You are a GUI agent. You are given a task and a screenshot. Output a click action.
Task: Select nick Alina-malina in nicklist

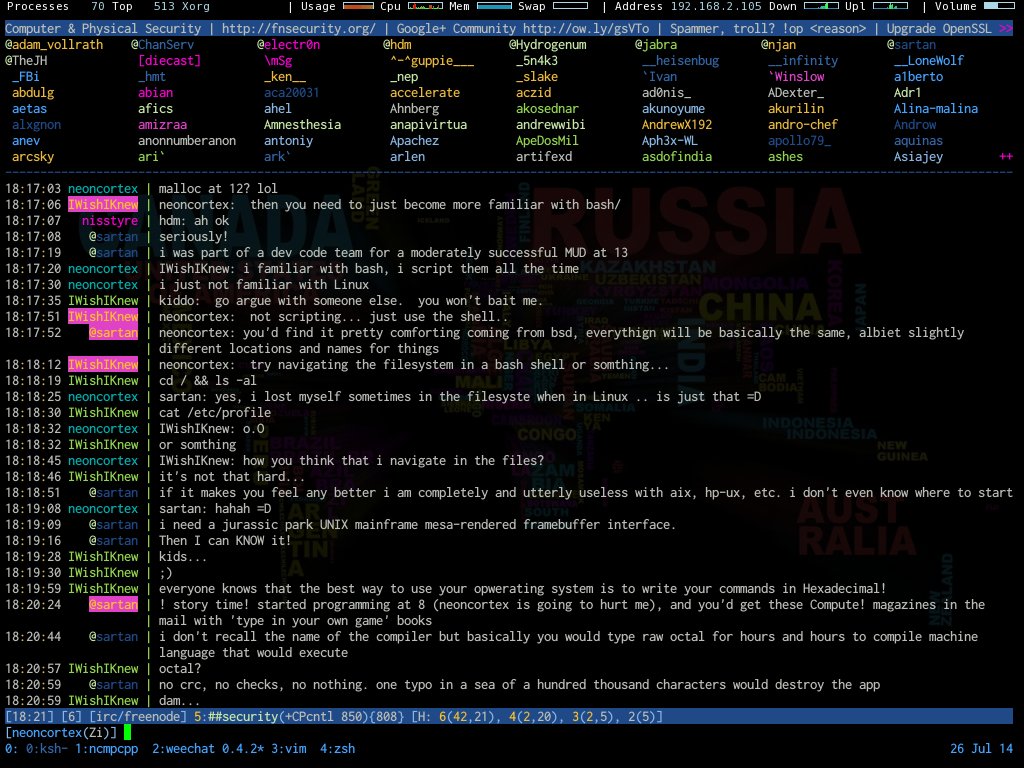point(936,109)
